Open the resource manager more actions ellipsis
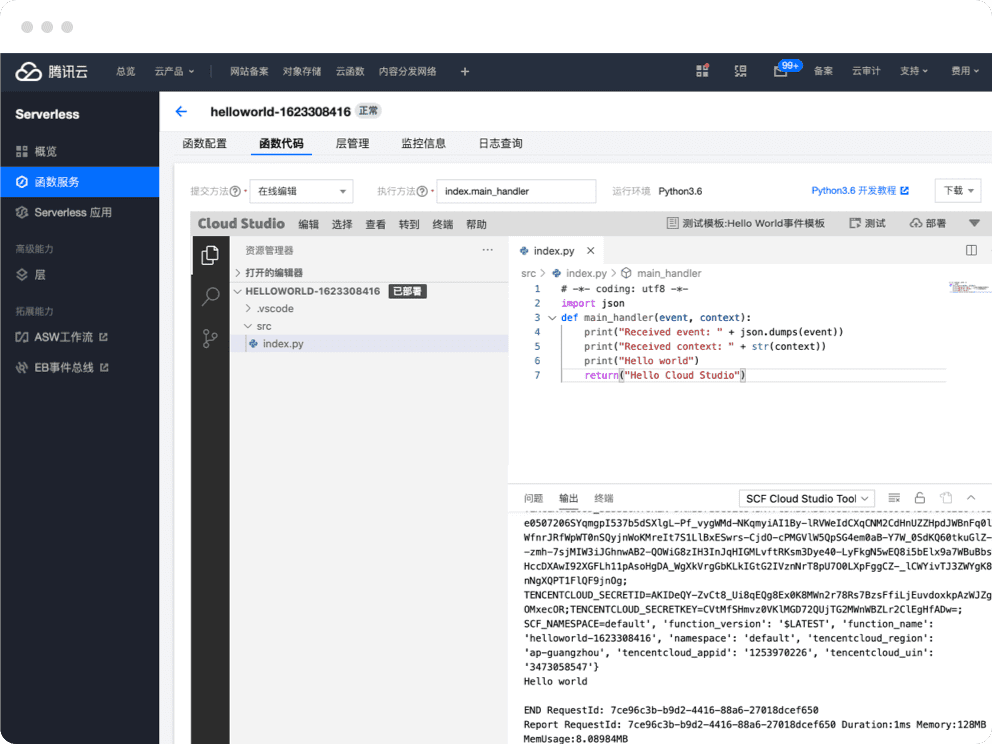 (487, 250)
